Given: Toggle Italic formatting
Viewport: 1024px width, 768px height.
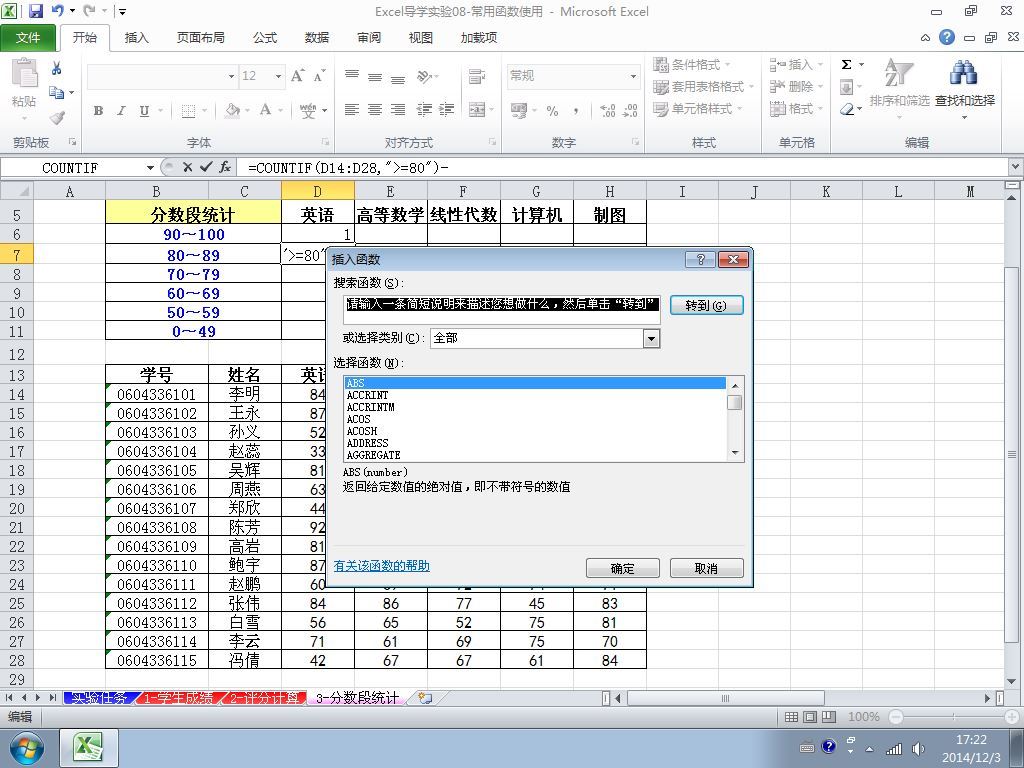Looking at the screenshot, I should pos(121,110).
